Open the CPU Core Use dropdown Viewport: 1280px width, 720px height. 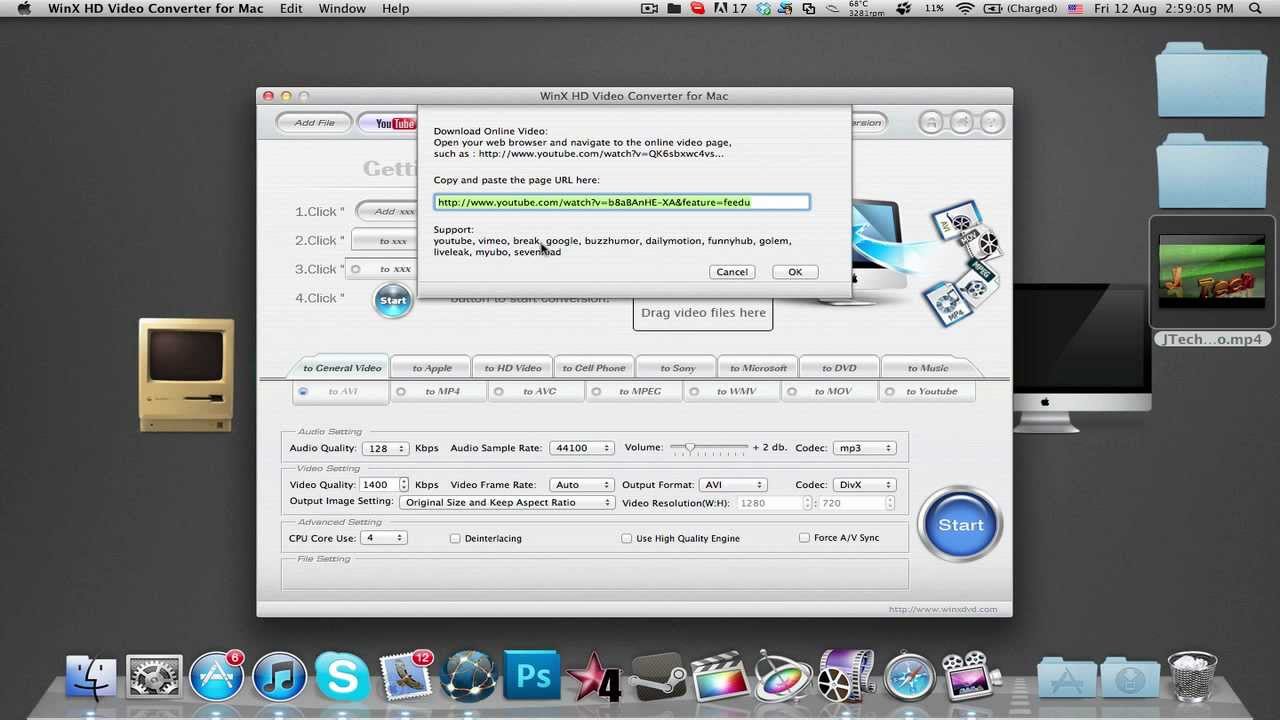pos(385,538)
